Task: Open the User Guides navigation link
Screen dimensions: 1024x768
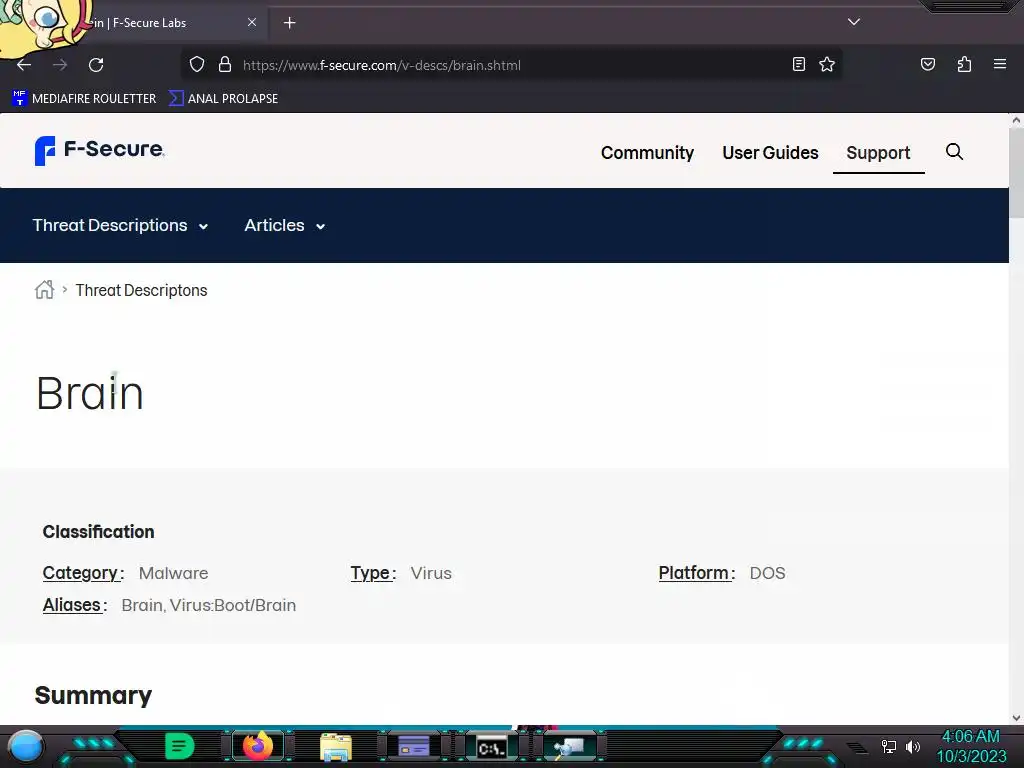Action: tap(770, 153)
